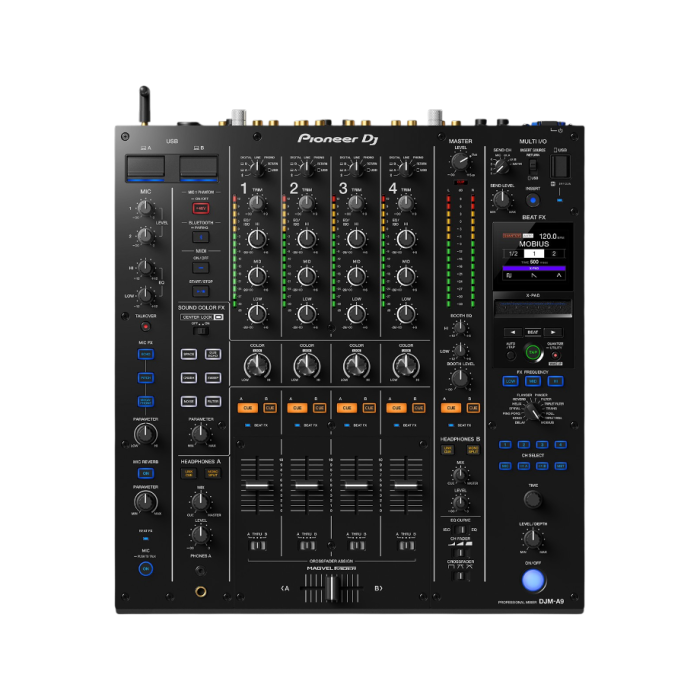Click the USB B port

point(198,167)
